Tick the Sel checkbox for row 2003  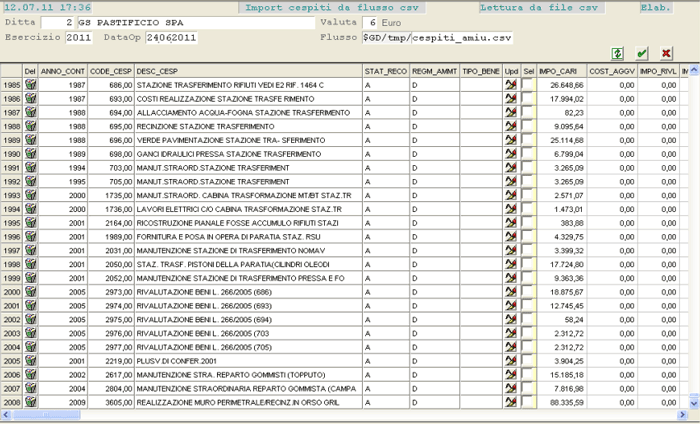(528, 332)
